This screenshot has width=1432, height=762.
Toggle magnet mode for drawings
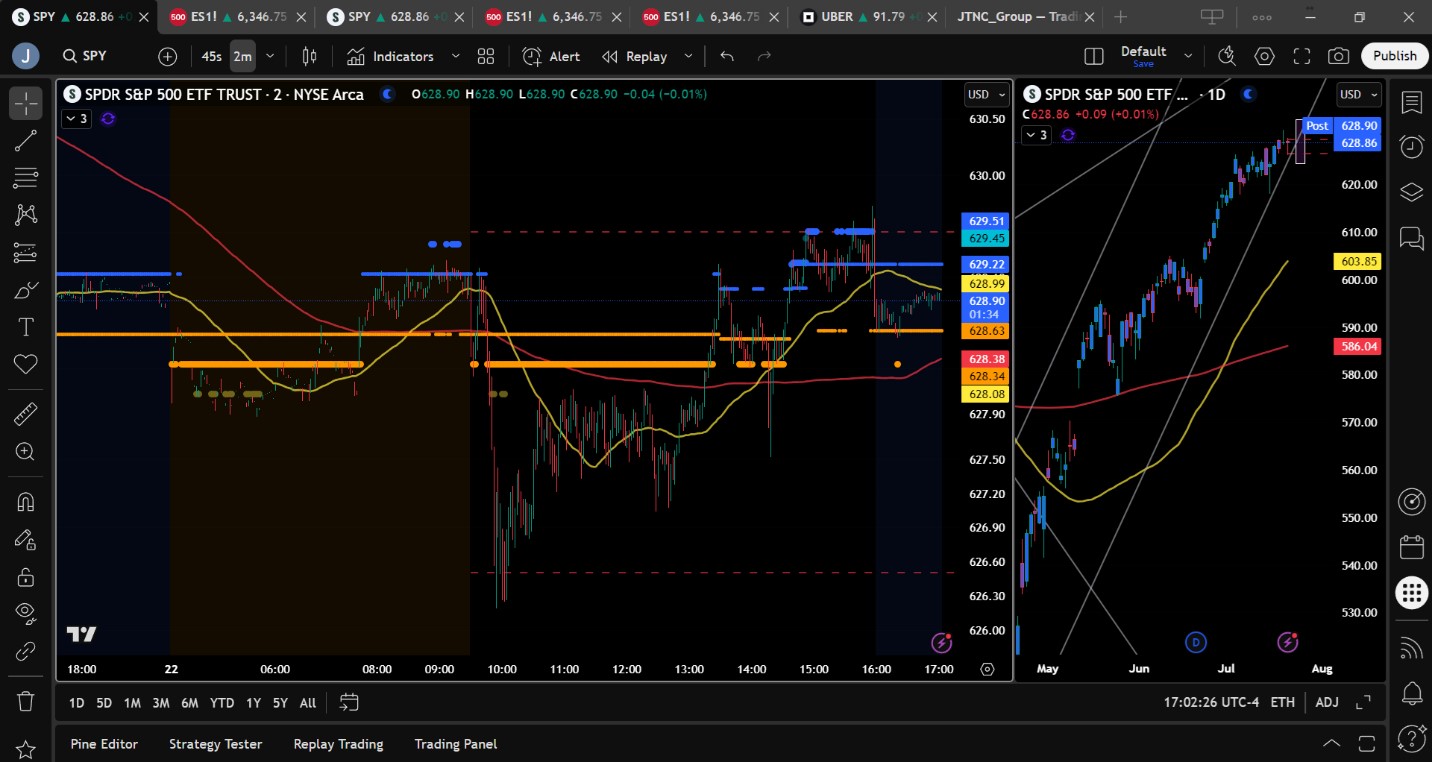tap(26, 501)
